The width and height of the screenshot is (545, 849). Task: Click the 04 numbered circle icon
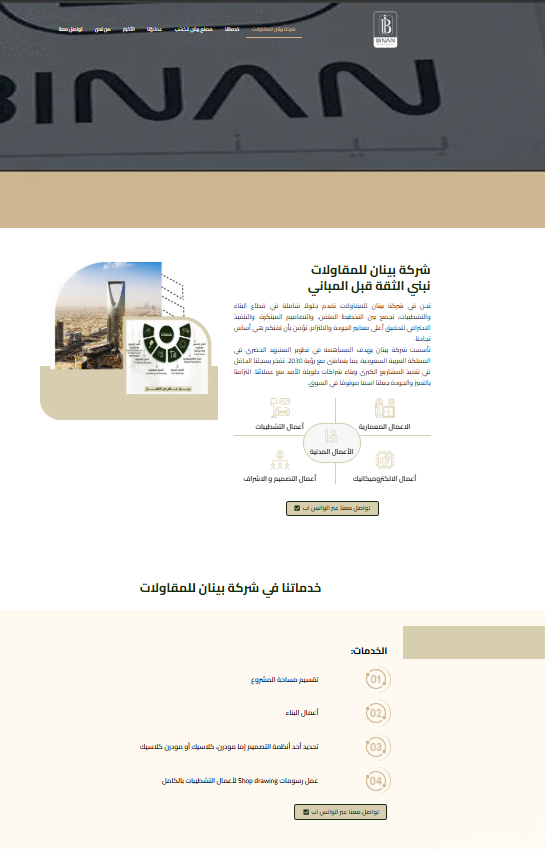[x=377, y=781]
